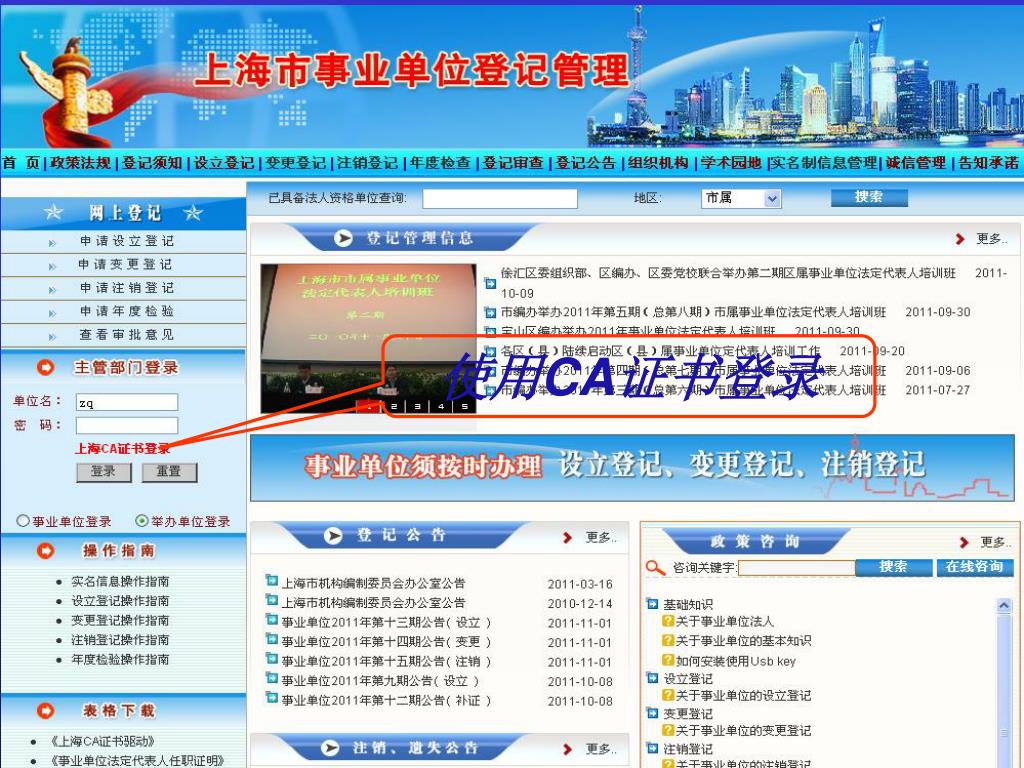The width and height of the screenshot is (1024, 768).
Task: Click the double-arrow icon beside 申请设立登记
Action: pyautogui.click(x=52, y=243)
